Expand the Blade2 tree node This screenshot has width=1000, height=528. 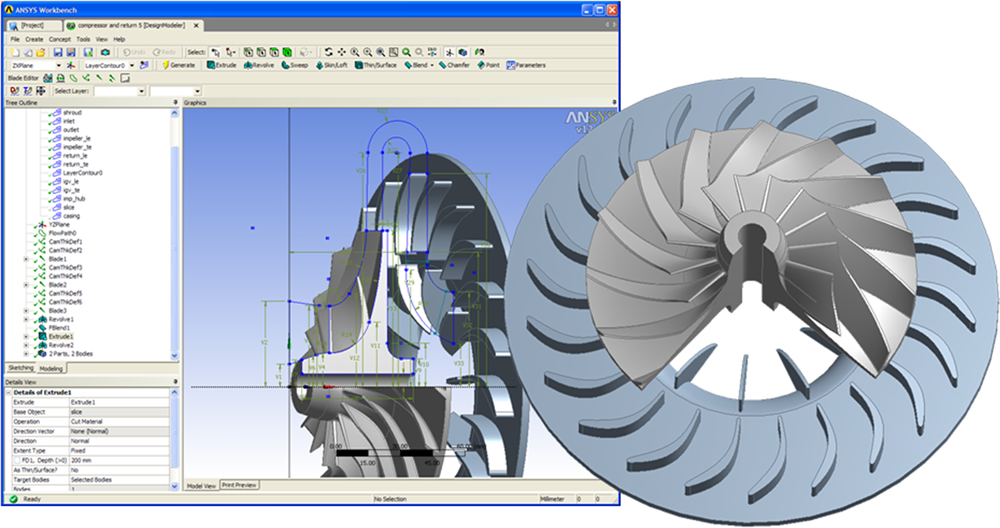tap(26, 285)
